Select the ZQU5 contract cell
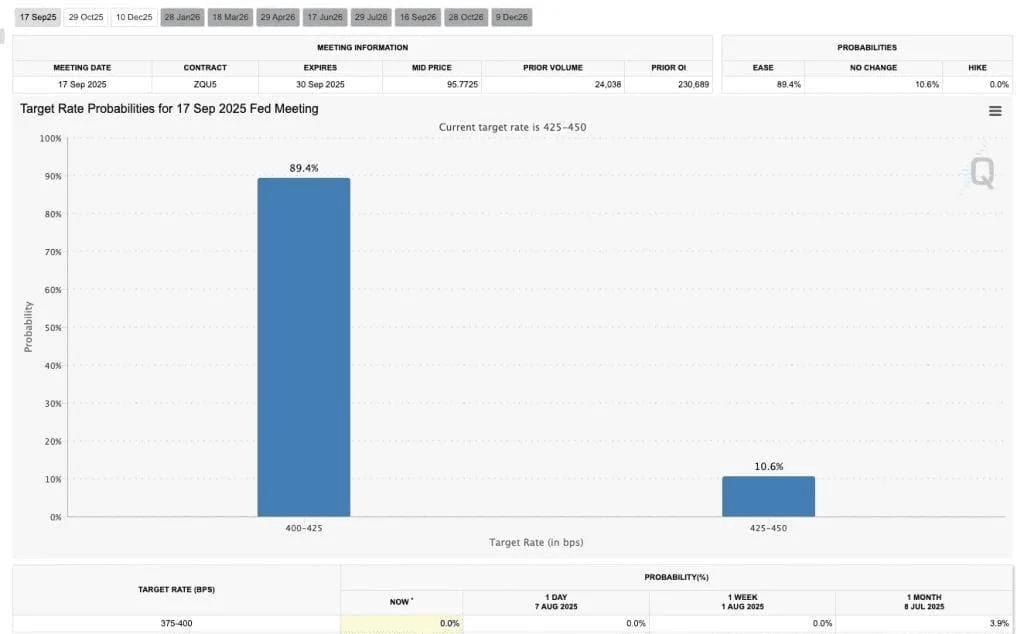 205,84
